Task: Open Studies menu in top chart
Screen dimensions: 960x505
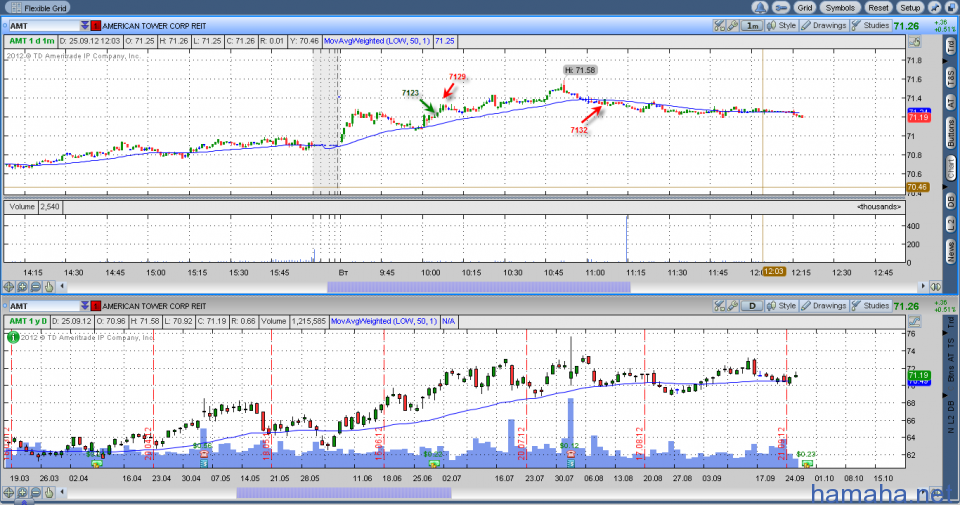Action: pos(871,26)
